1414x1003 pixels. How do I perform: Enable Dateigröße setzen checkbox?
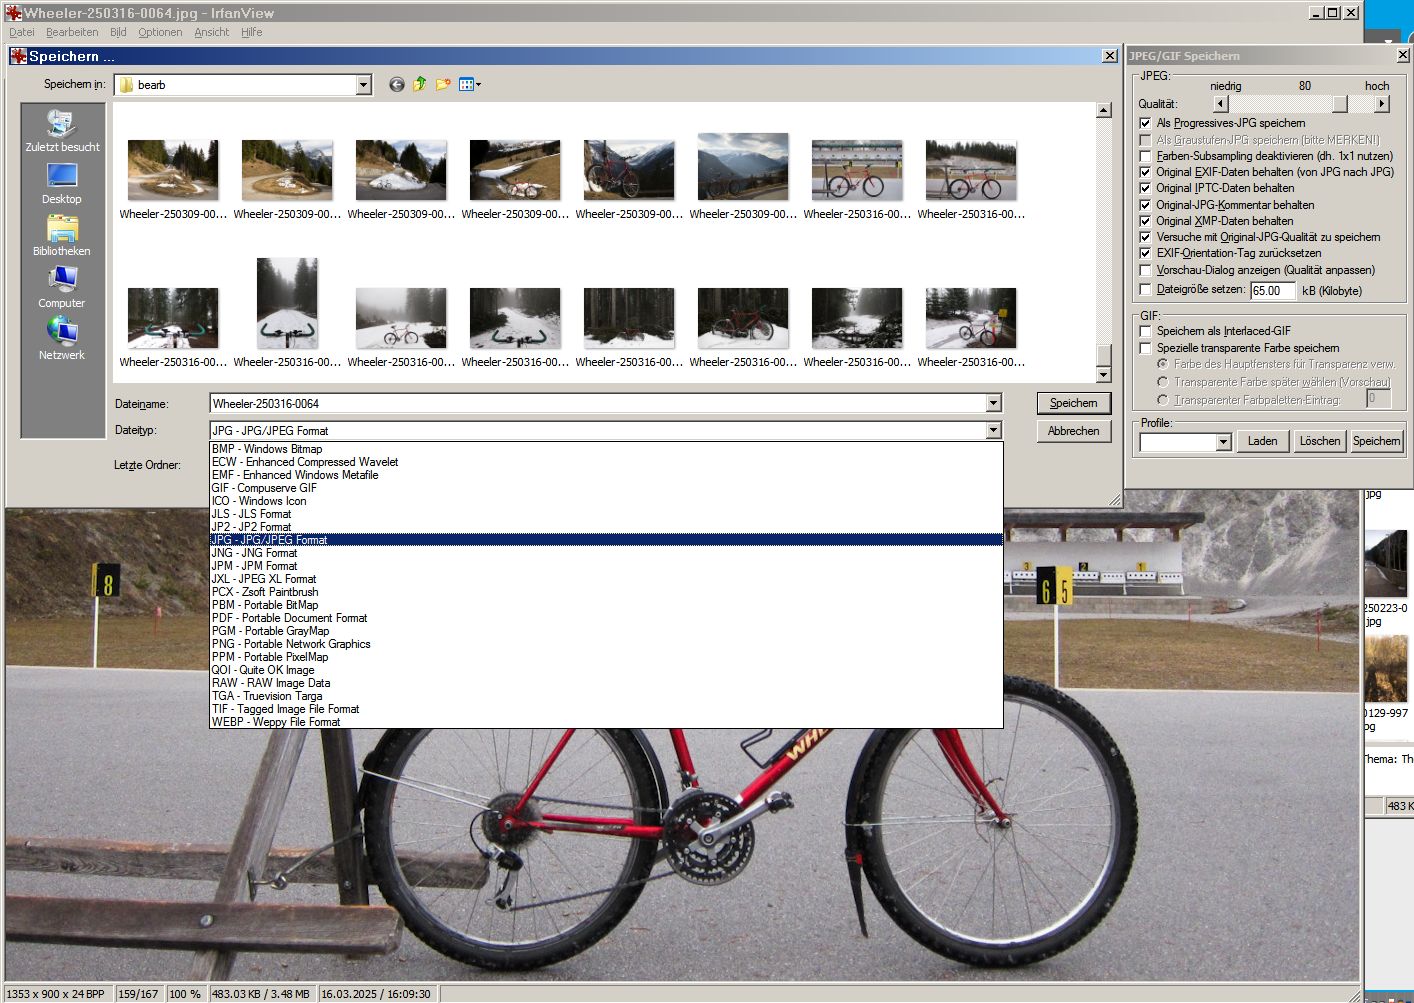(1145, 290)
